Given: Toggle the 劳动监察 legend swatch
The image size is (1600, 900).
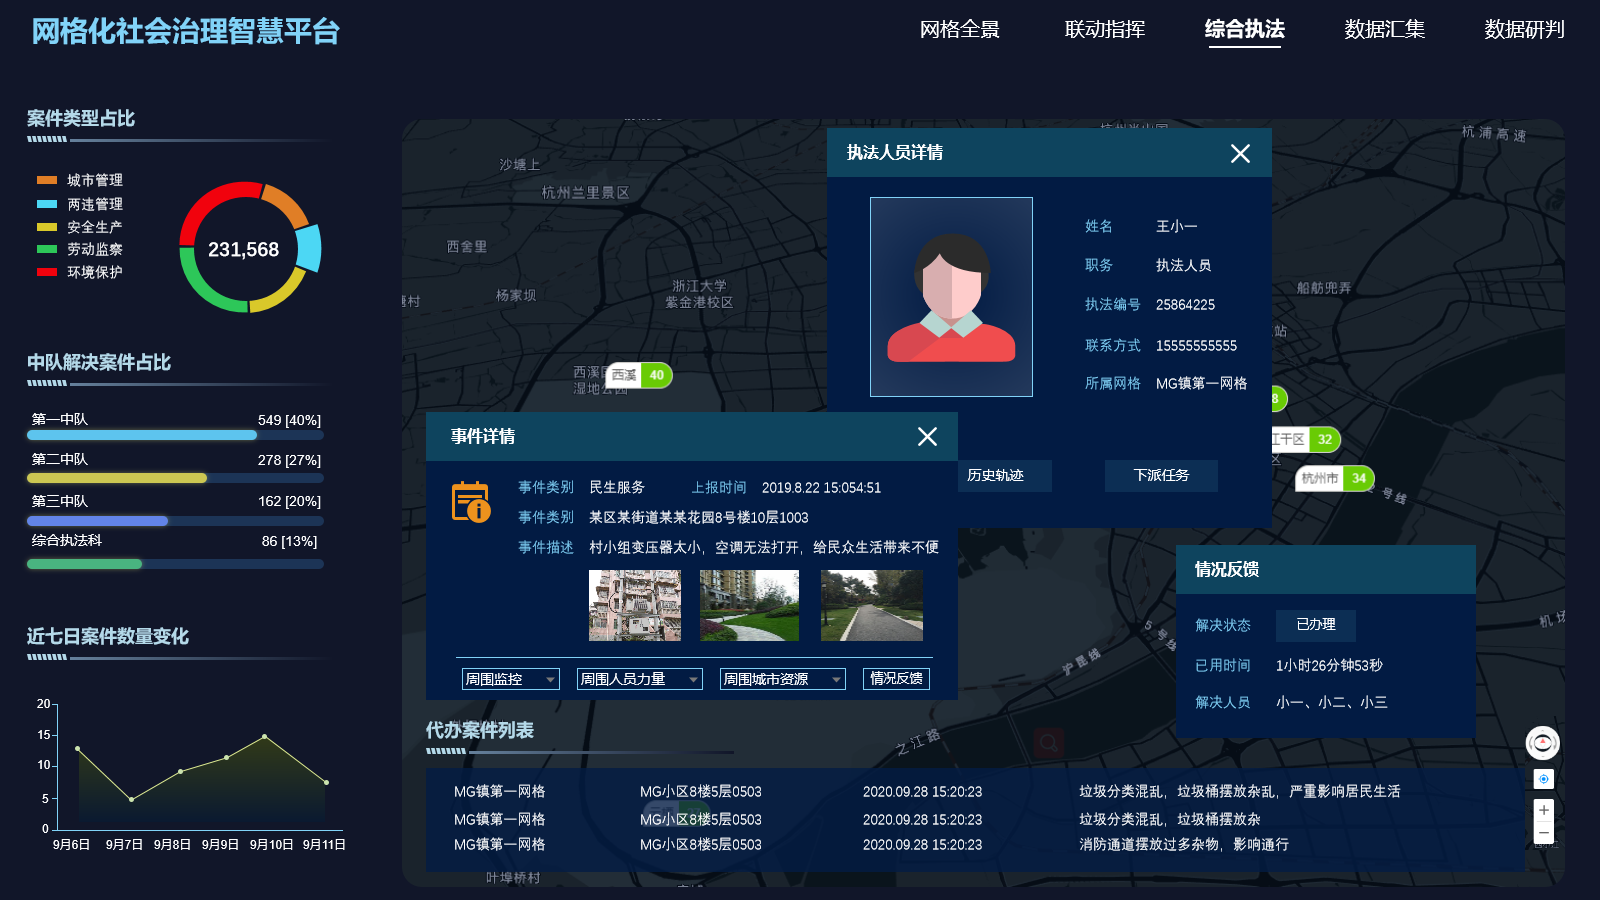Looking at the screenshot, I should 47,249.
